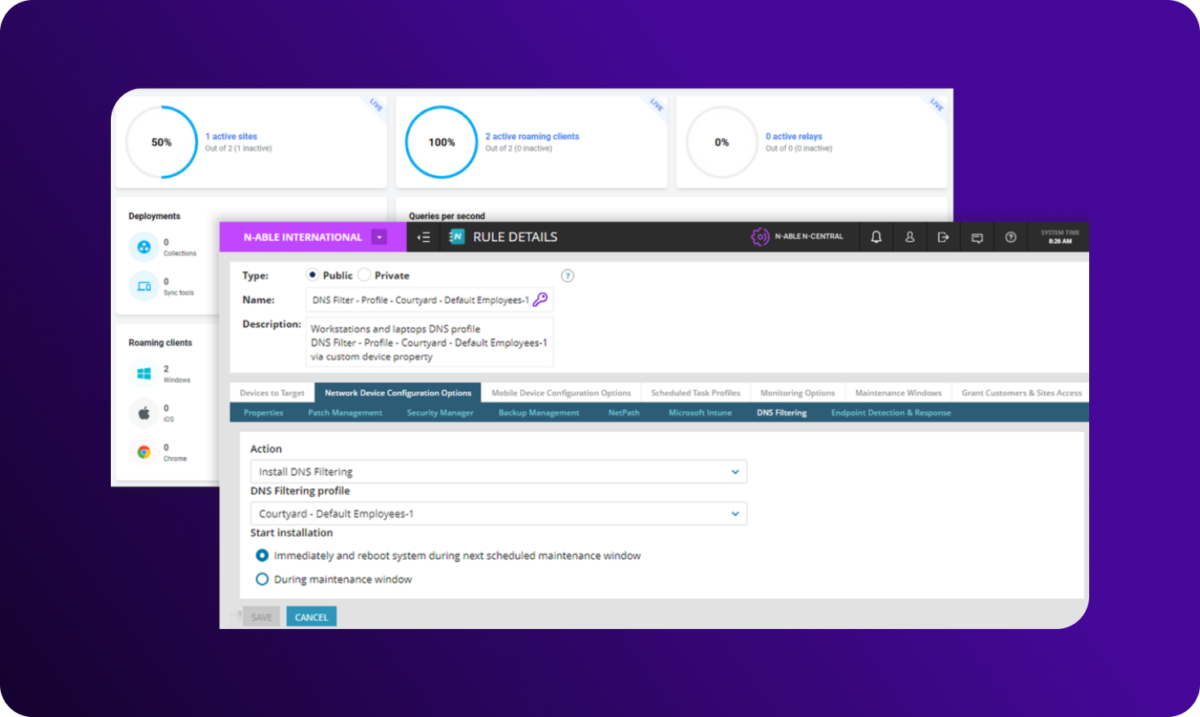Open the Action dropdown Install DNS Filtering

pos(498,471)
